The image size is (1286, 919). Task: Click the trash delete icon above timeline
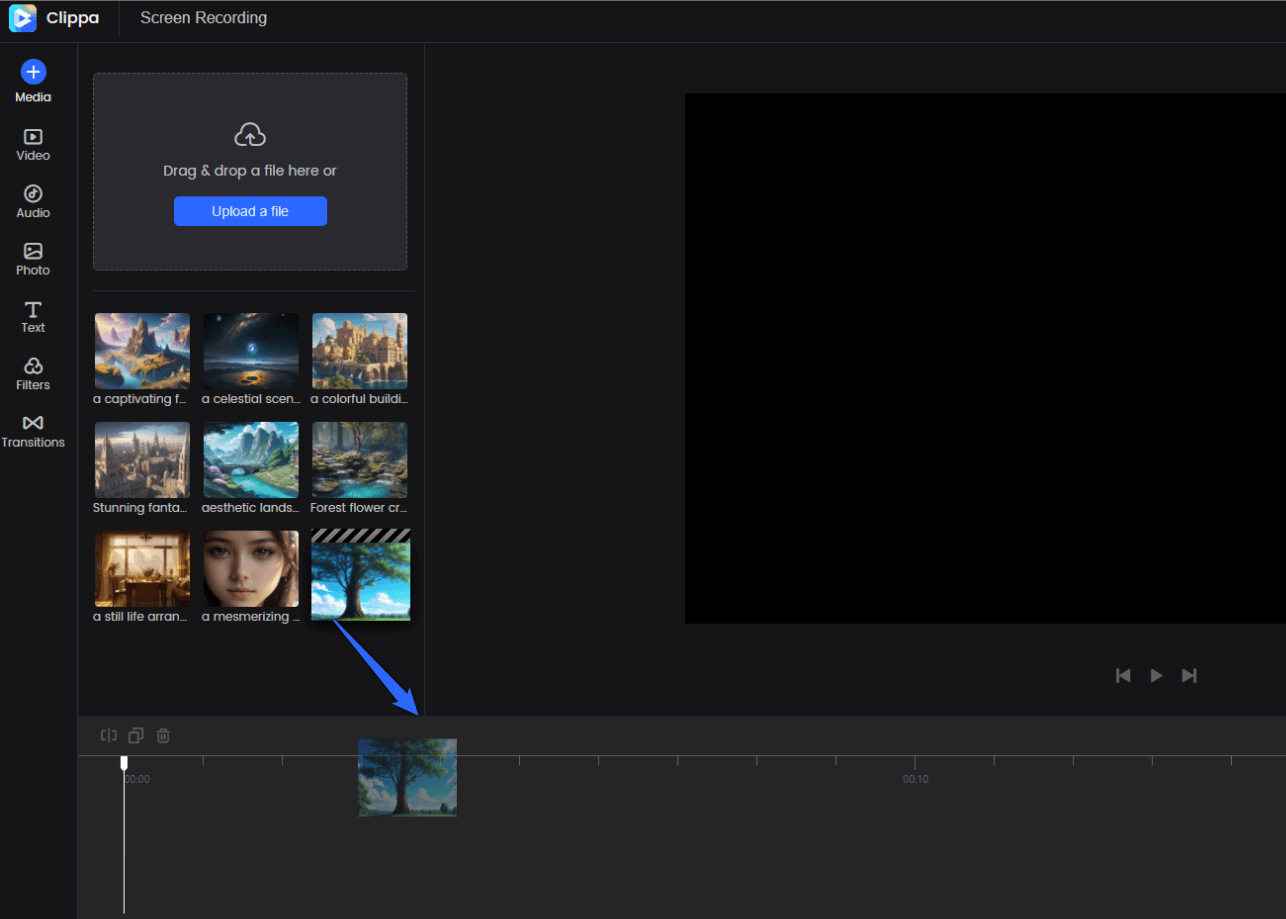coord(163,736)
